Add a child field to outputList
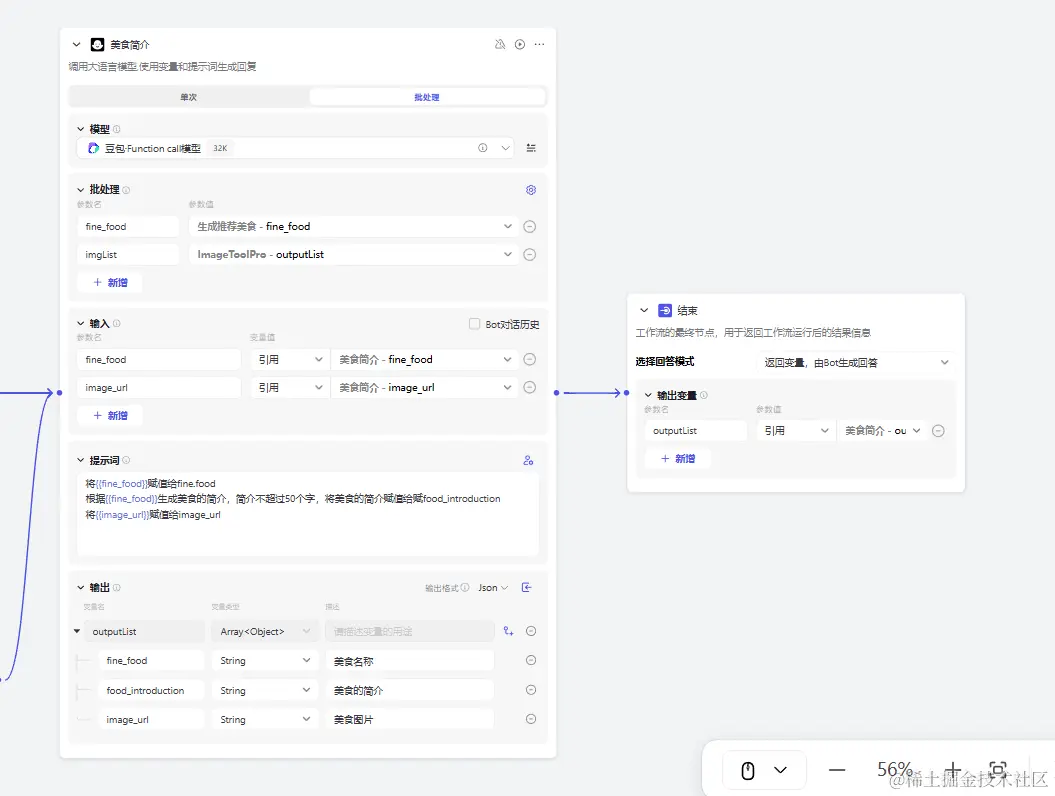 coord(509,631)
